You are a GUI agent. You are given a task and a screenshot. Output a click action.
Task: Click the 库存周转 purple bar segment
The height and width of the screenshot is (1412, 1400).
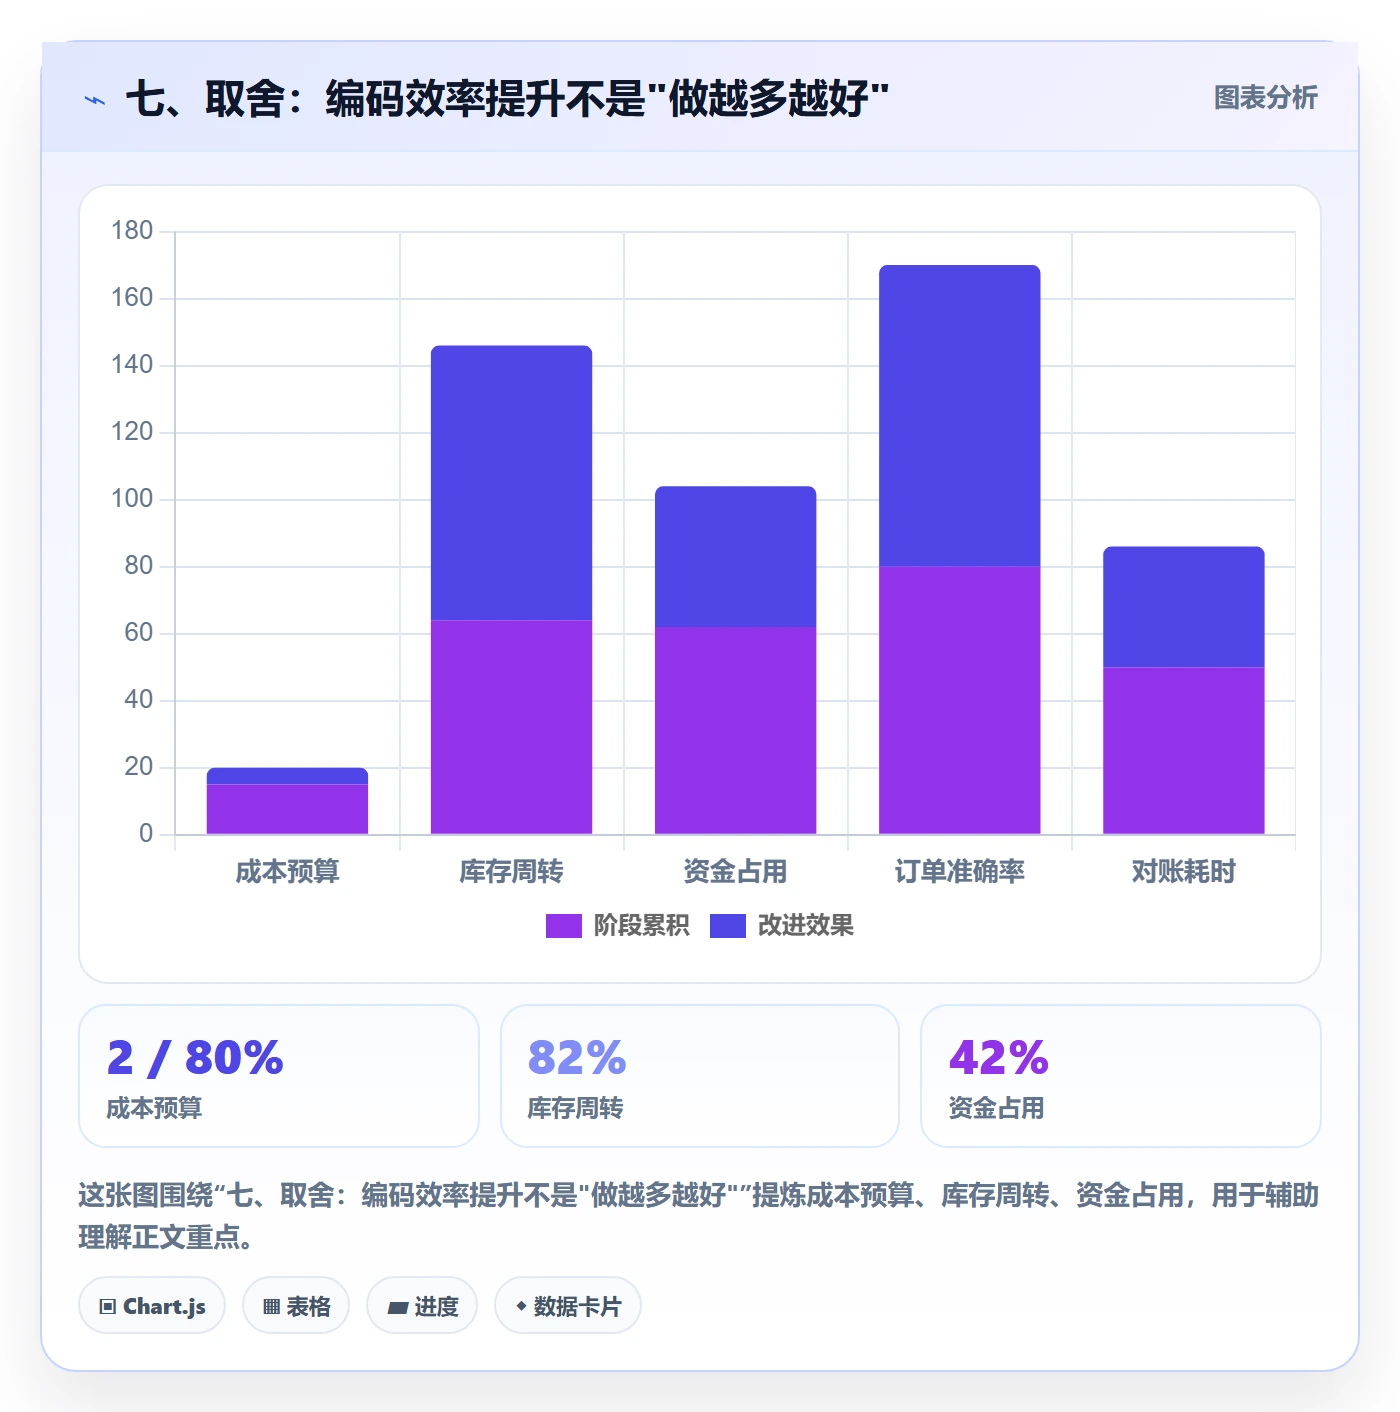point(511,727)
